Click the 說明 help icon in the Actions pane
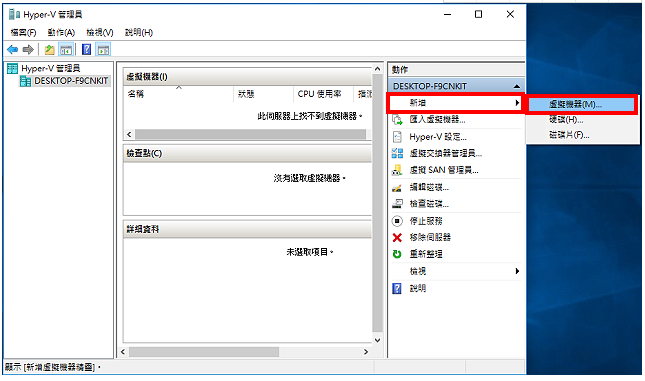 397,288
